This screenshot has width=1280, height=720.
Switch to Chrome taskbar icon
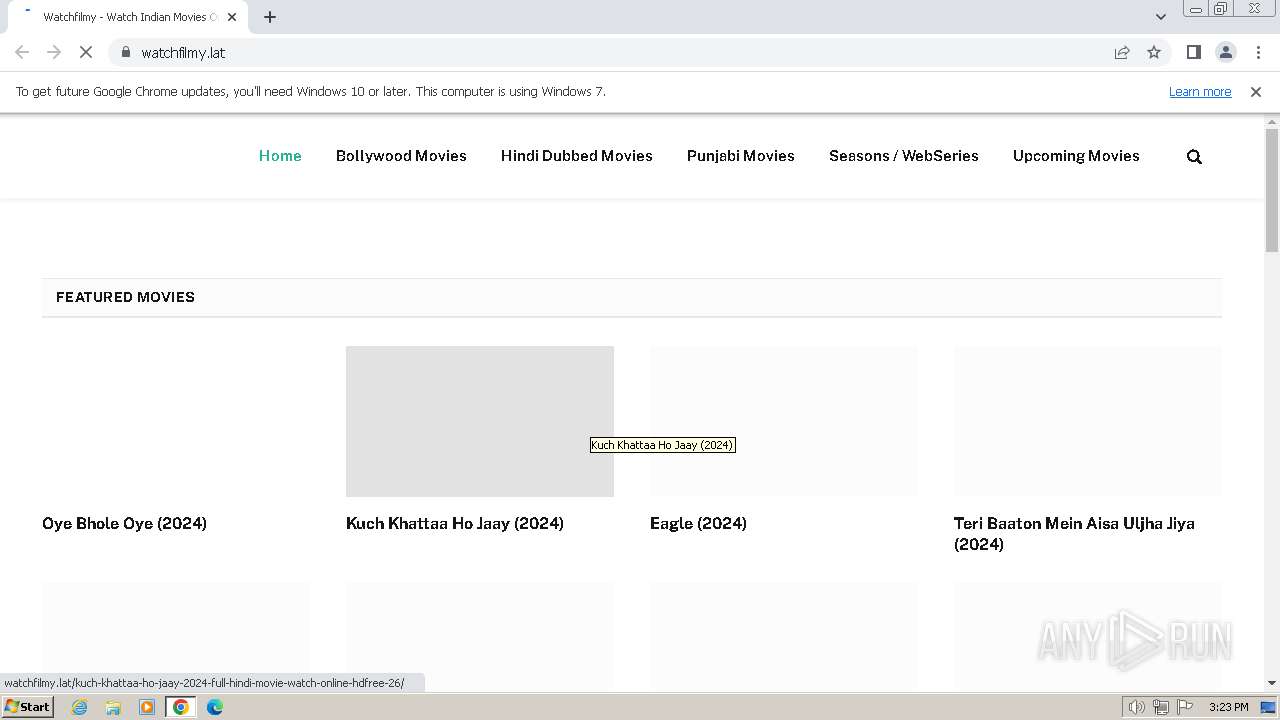pos(181,707)
